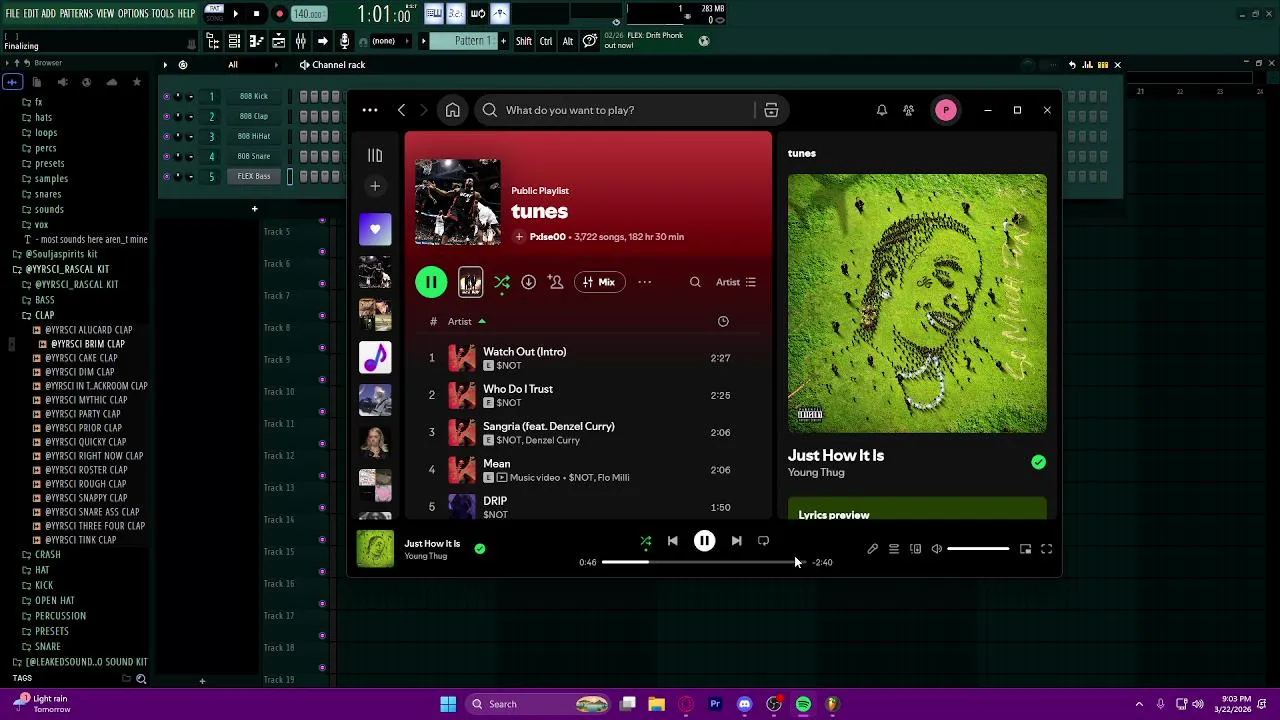Screen dimensions: 1280x720
Task: Download the tunes playlist
Action: pos(528,282)
